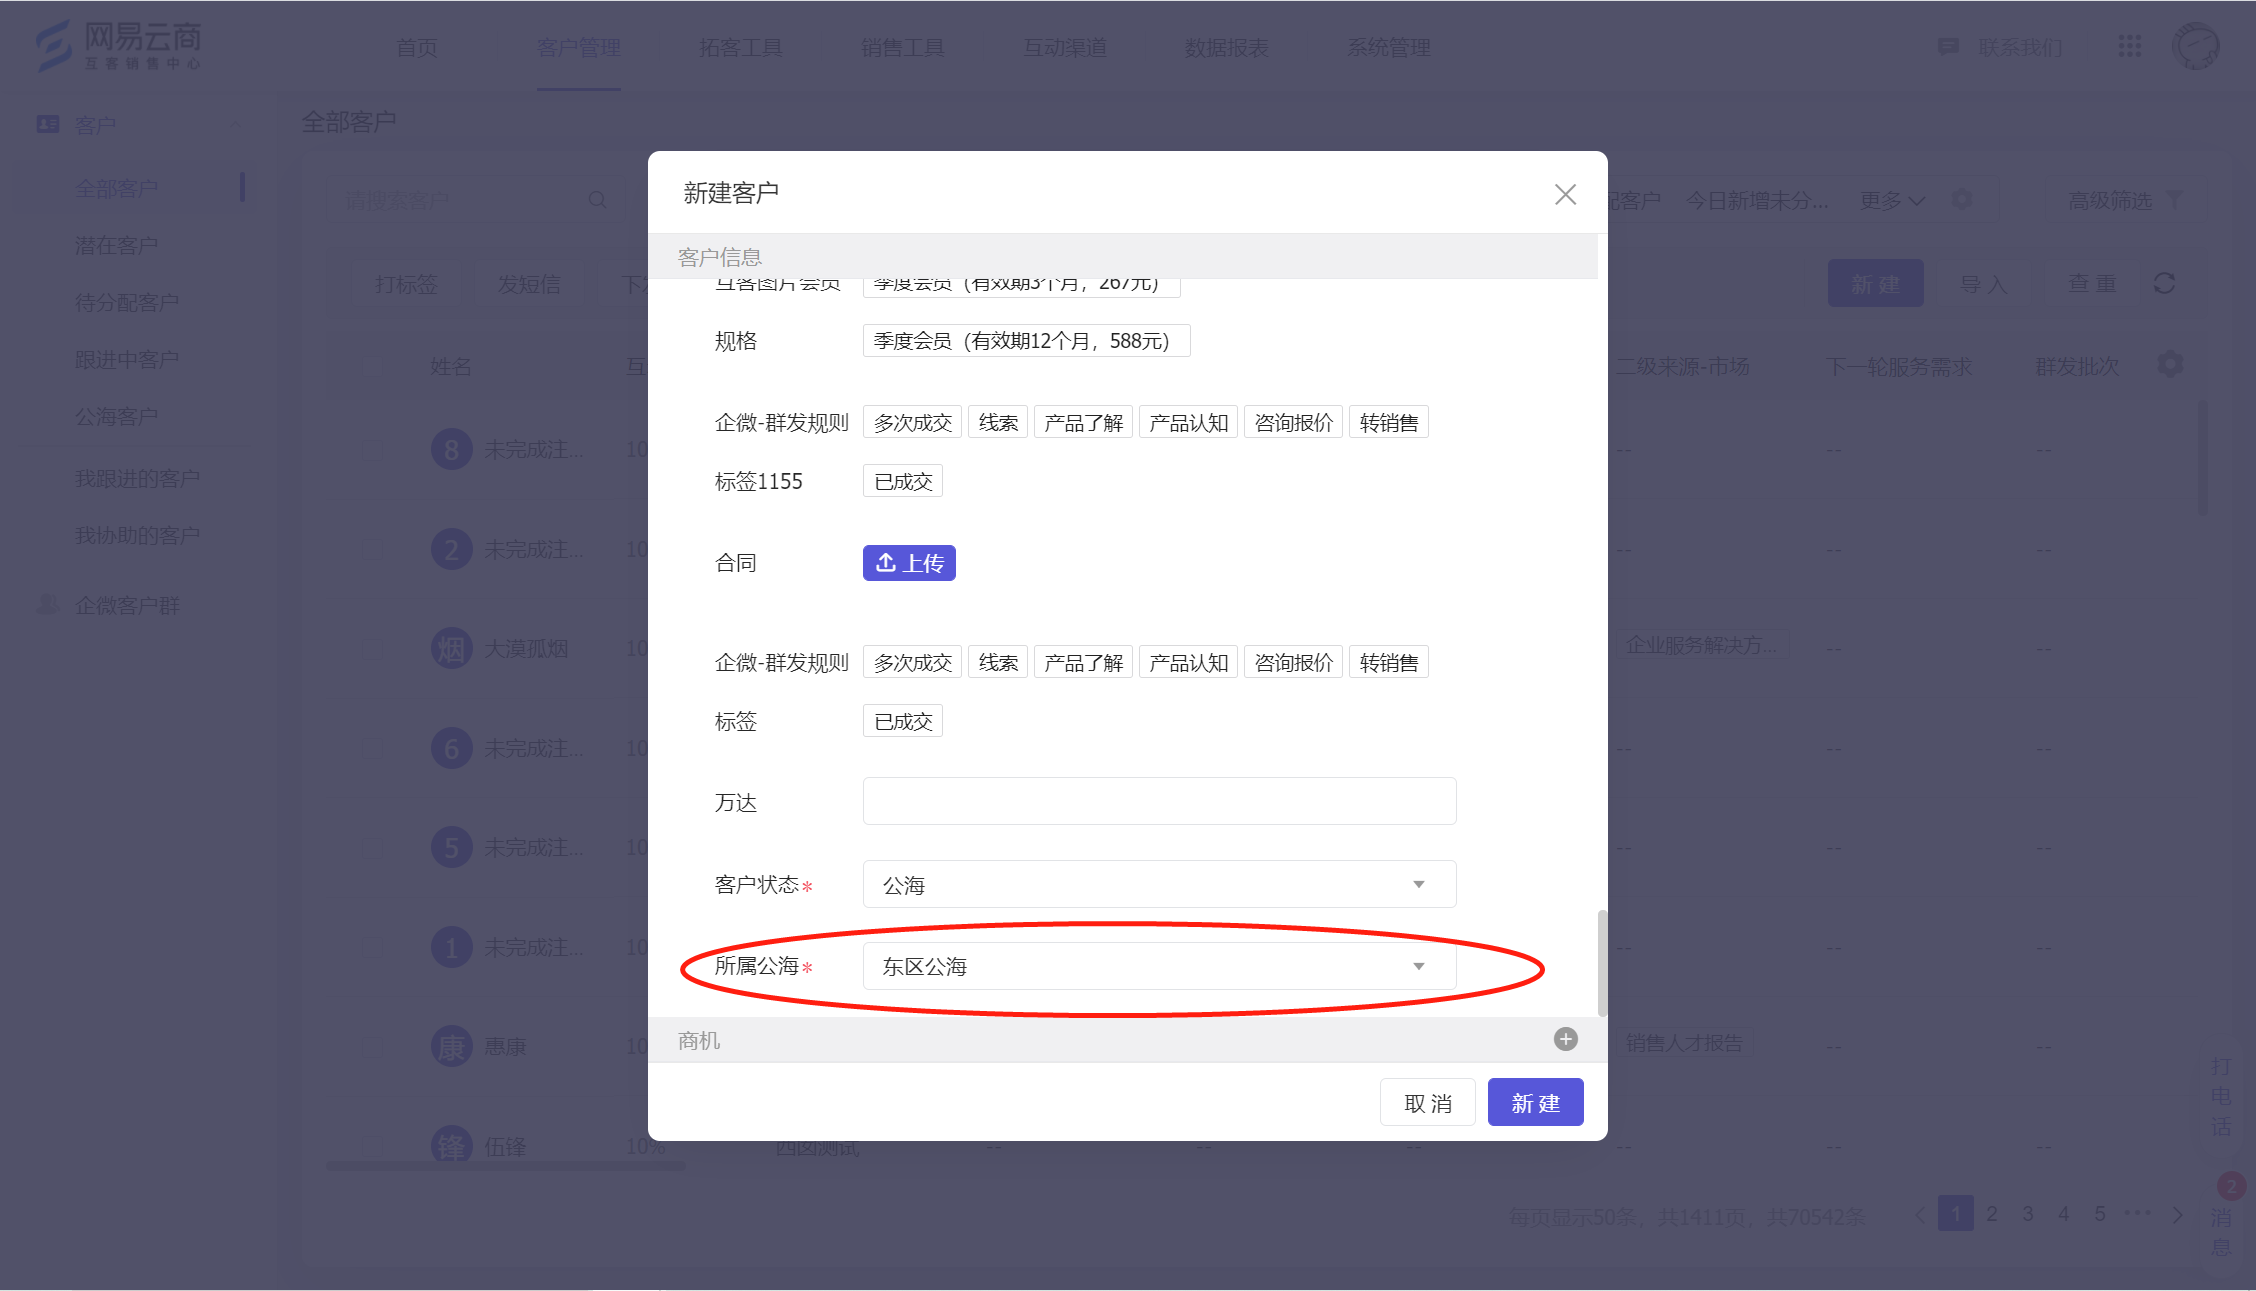The width and height of the screenshot is (2256, 1291).
Task: Select 已成交 tag under 标签 field
Action: (902, 721)
